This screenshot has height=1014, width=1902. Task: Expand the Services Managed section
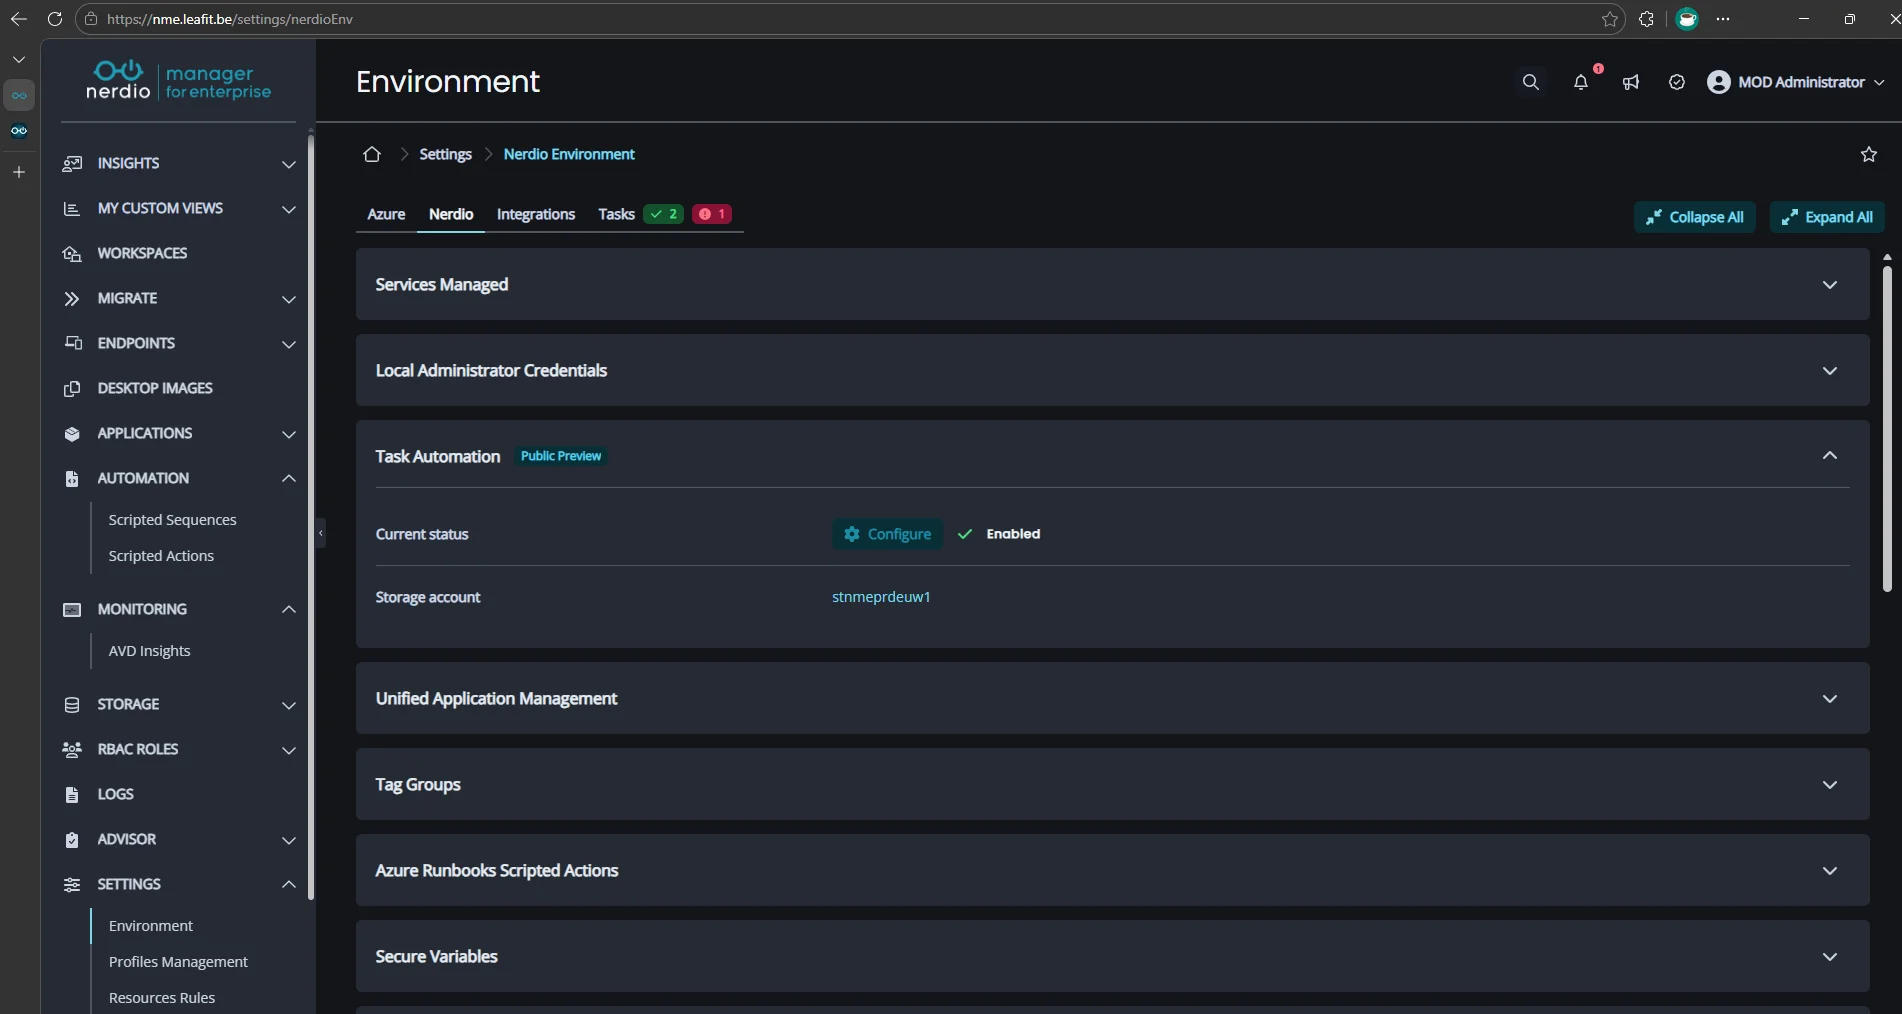[1830, 285]
